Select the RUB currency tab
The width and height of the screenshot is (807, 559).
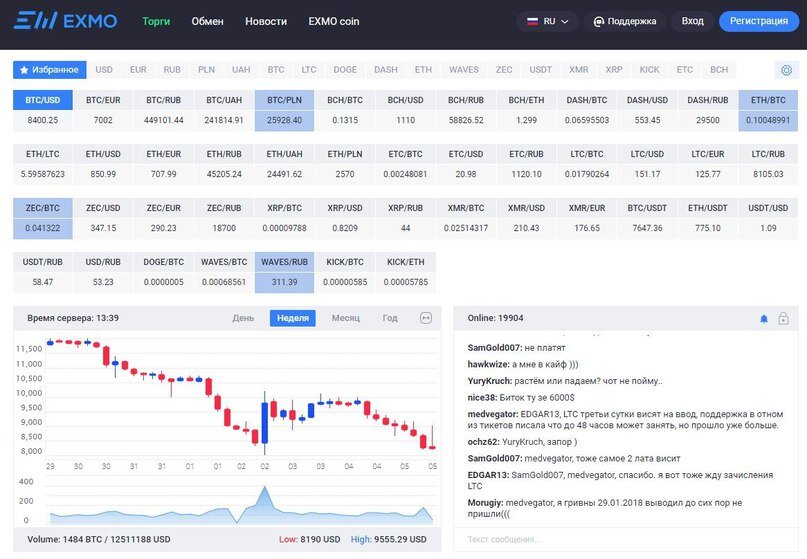pyautogui.click(x=172, y=70)
